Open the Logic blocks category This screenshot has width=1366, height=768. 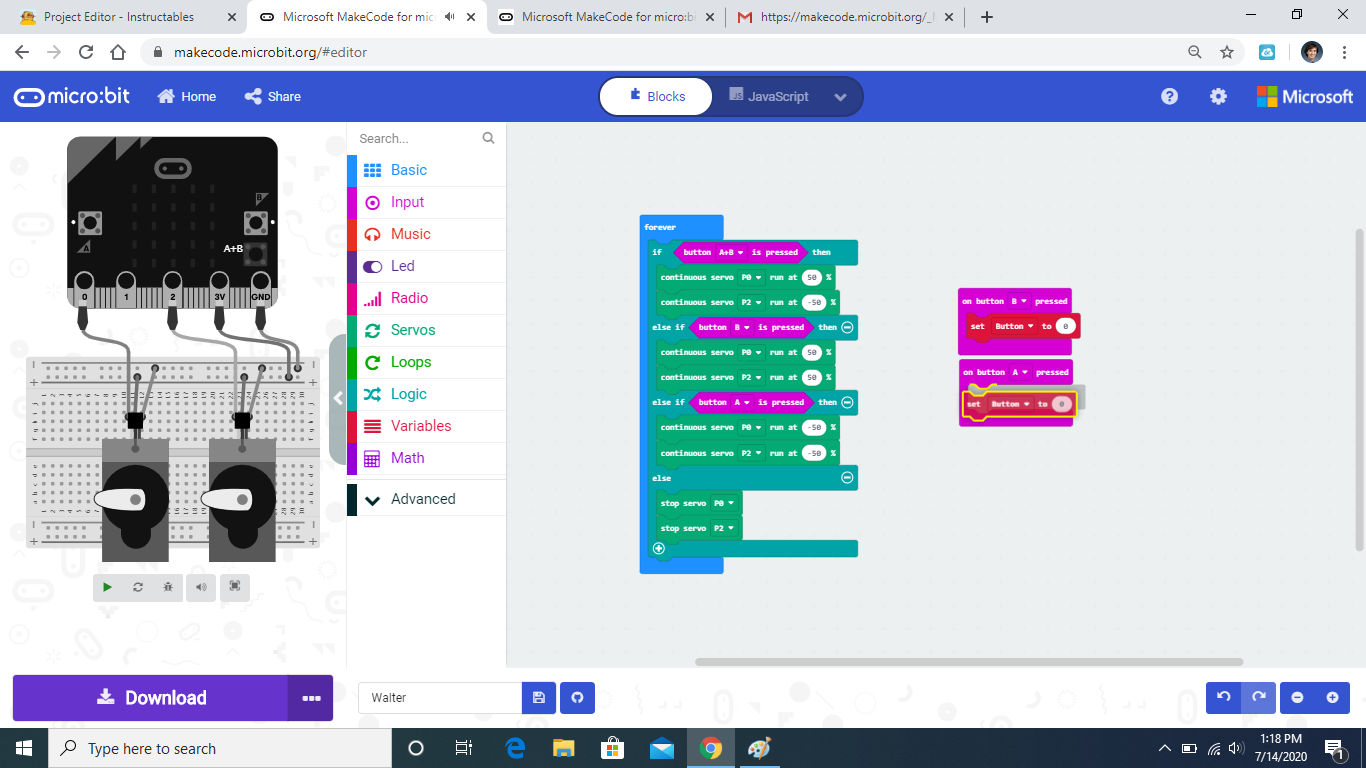(426, 394)
